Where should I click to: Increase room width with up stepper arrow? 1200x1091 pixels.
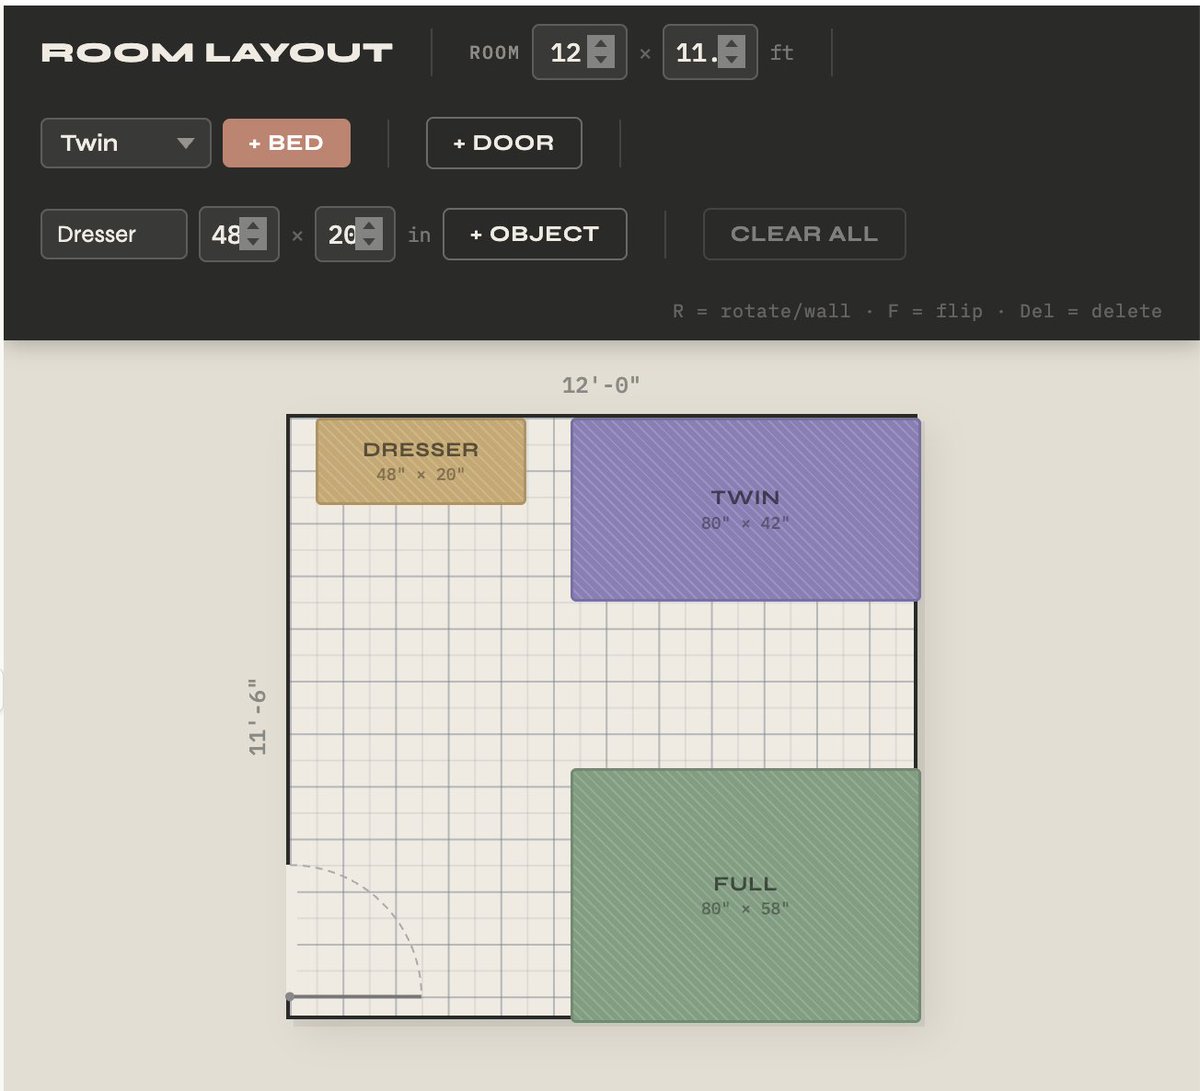601,44
